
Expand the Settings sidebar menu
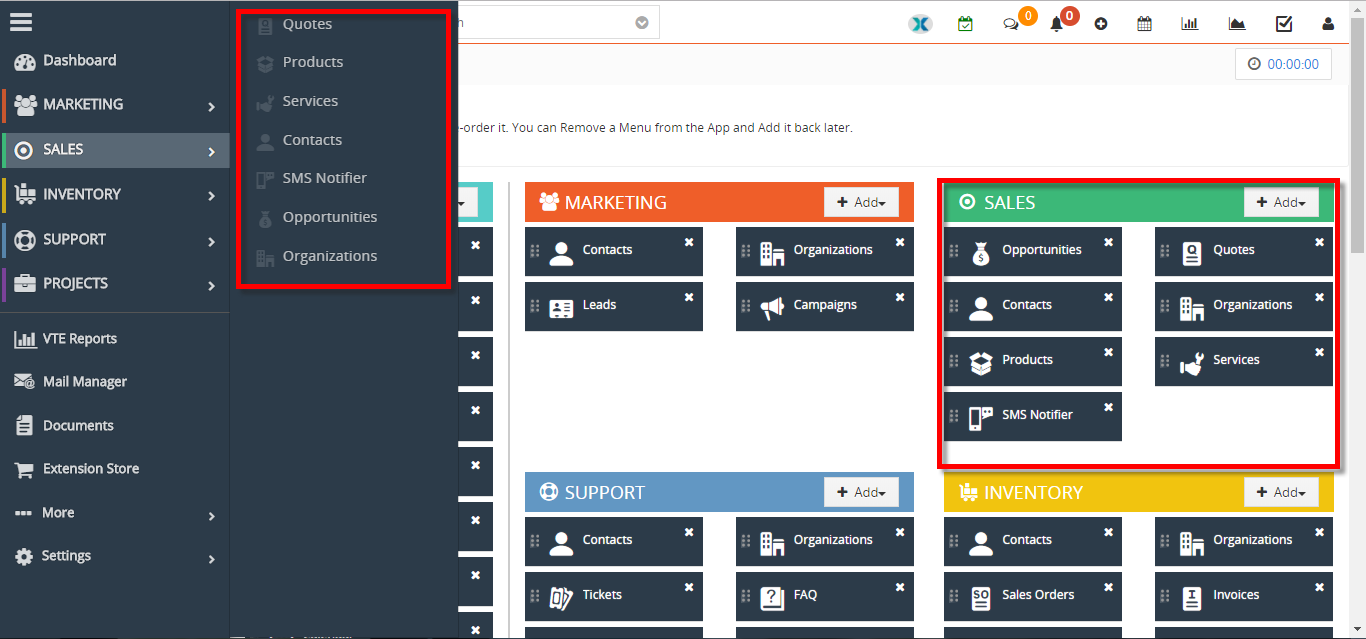coord(115,556)
